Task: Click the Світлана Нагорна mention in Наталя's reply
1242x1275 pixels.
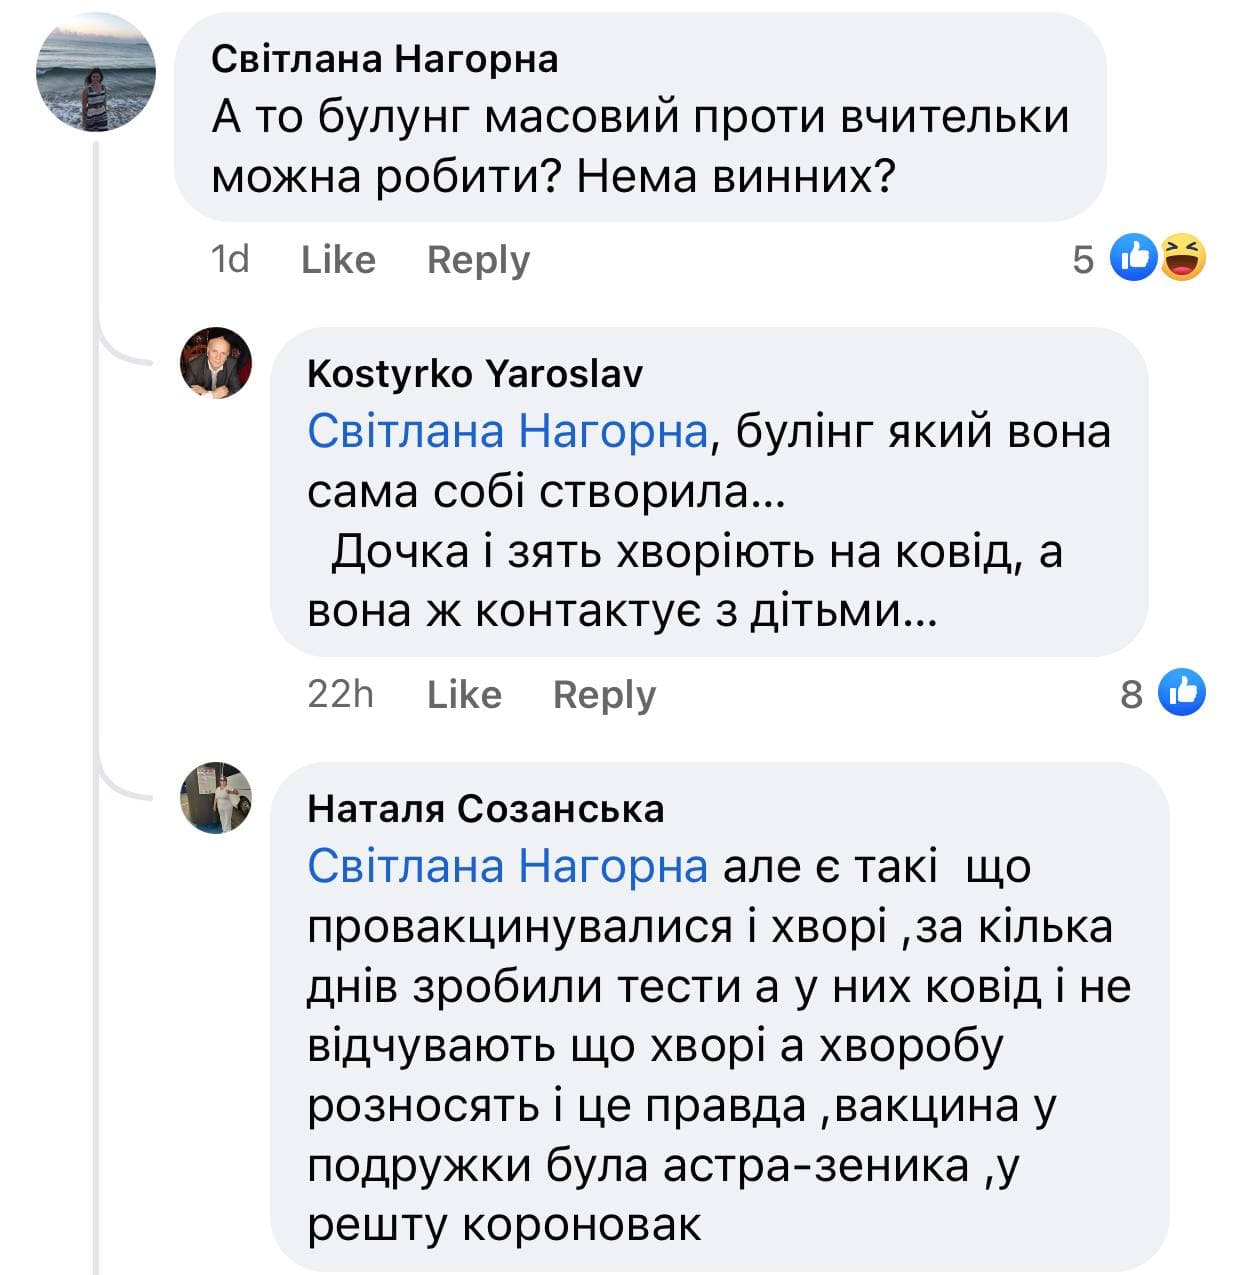Action: (508, 866)
